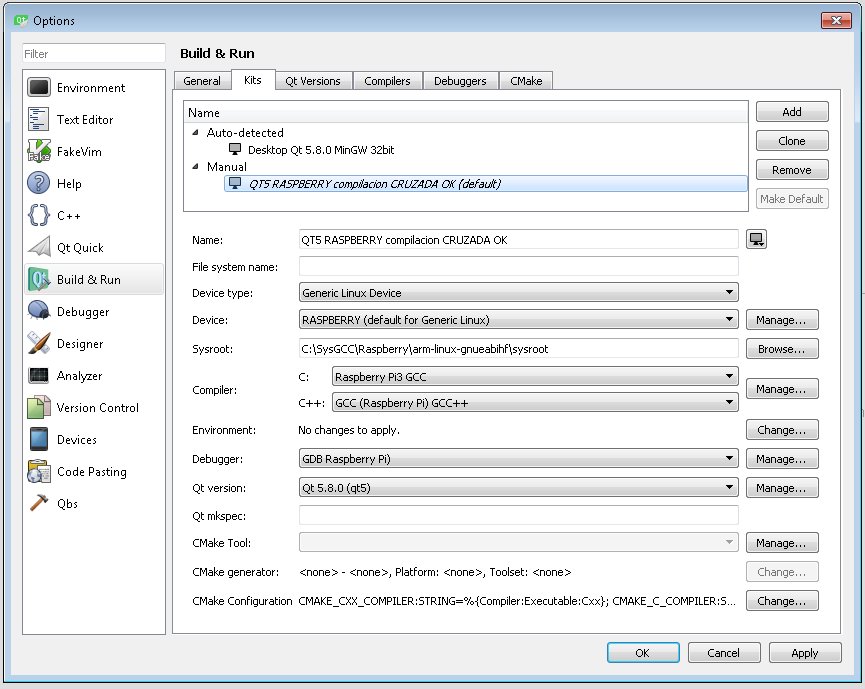Open the Devices tablet icon category
Image resolution: width=865 pixels, height=689 pixels.
pyautogui.click(x=39, y=439)
